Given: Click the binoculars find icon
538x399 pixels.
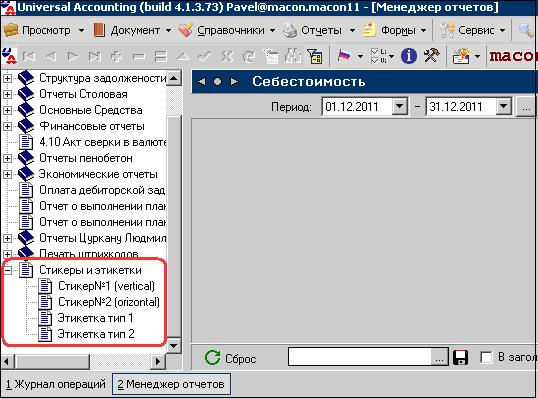Looking at the screenshot, I should 293,56.
